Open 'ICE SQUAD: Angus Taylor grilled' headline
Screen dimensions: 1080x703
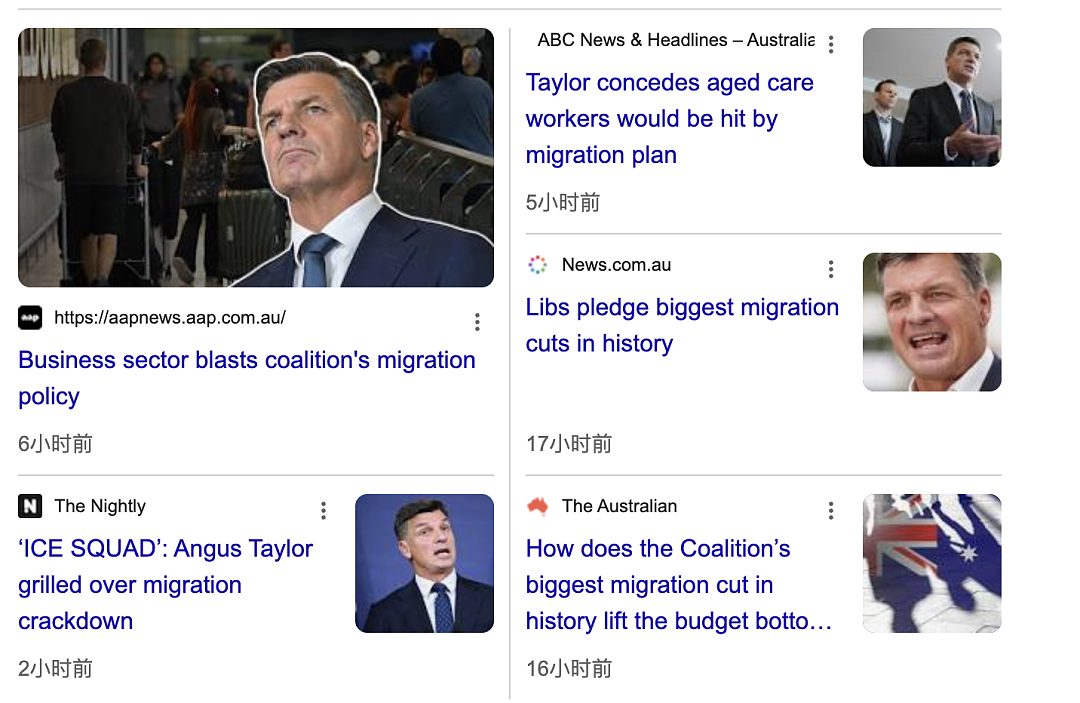pos(165,585)
